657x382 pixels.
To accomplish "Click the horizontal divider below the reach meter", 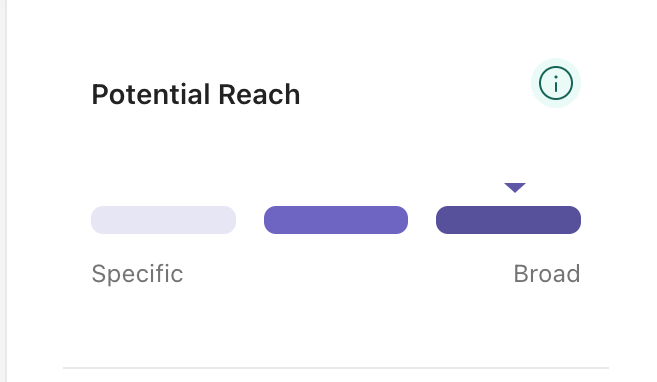I will pos(336,368).
